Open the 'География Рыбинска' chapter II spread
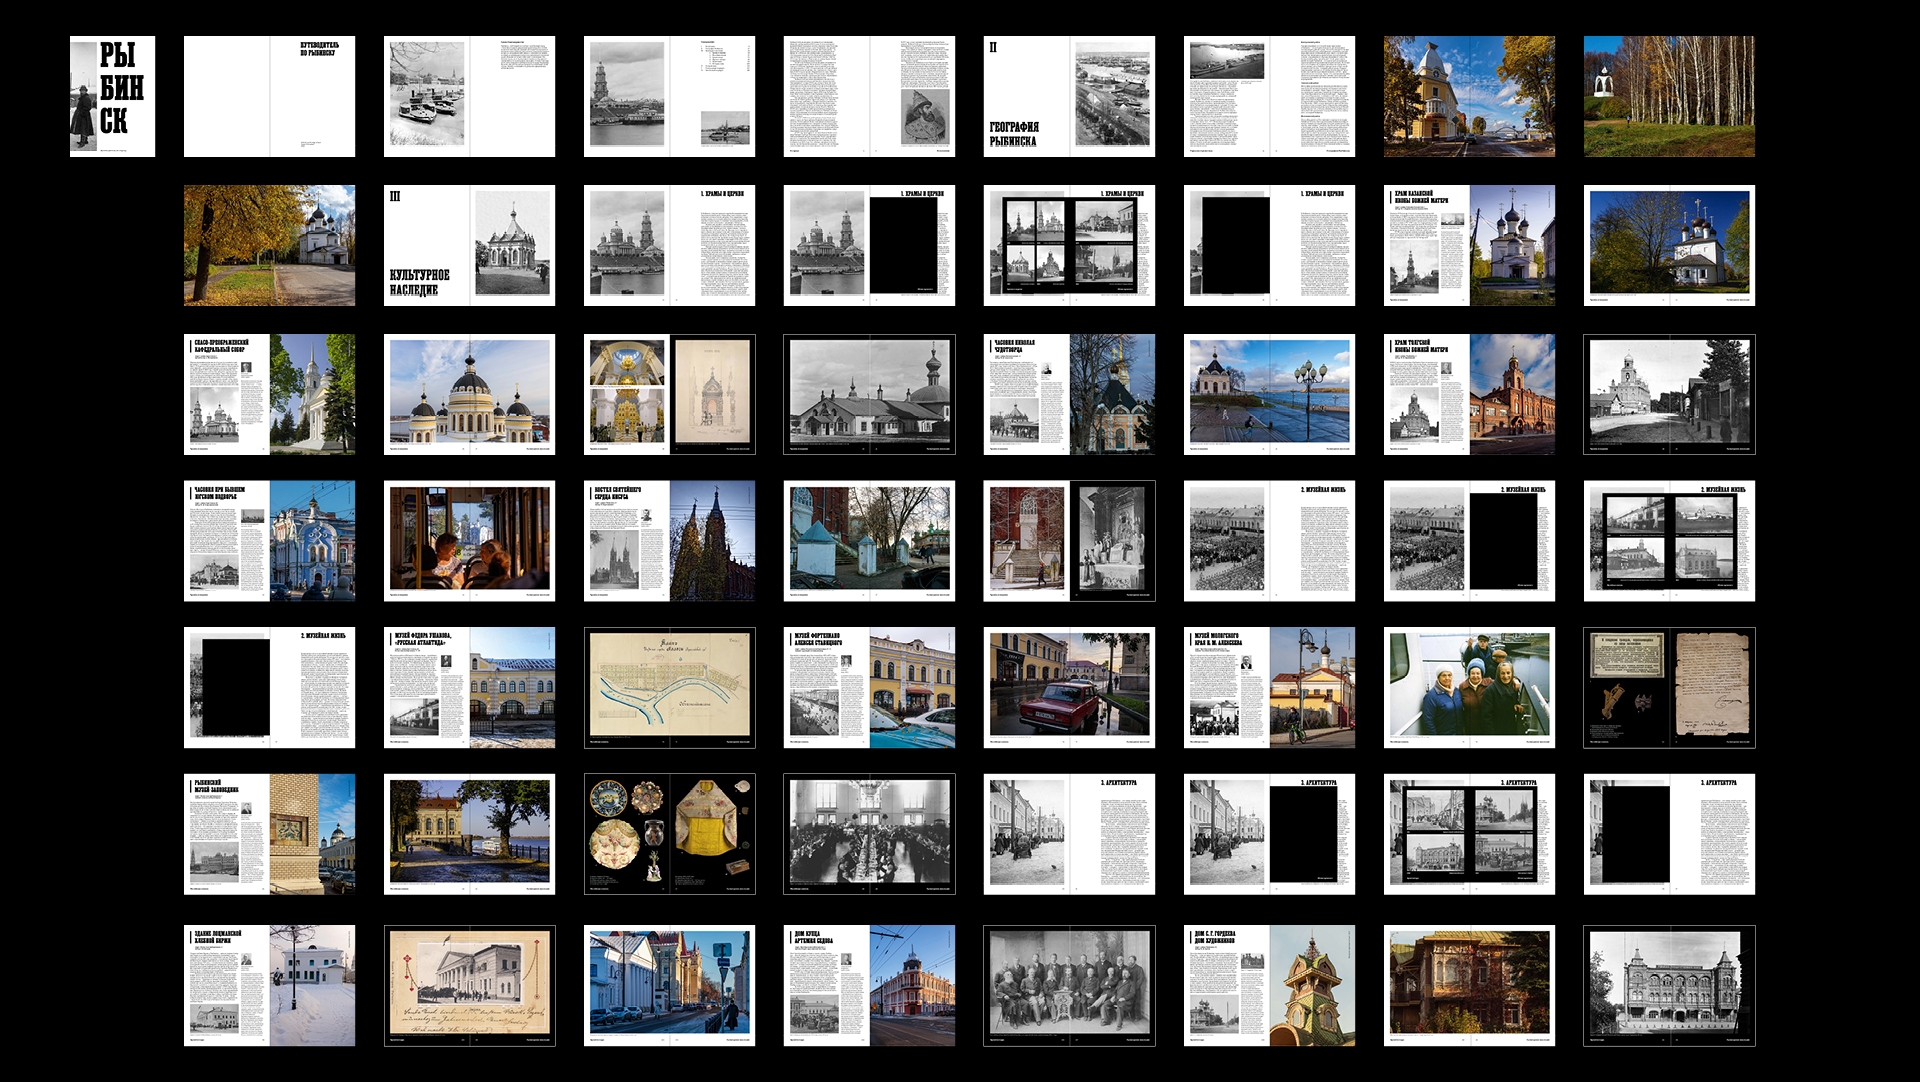 tap(1069, 96)
